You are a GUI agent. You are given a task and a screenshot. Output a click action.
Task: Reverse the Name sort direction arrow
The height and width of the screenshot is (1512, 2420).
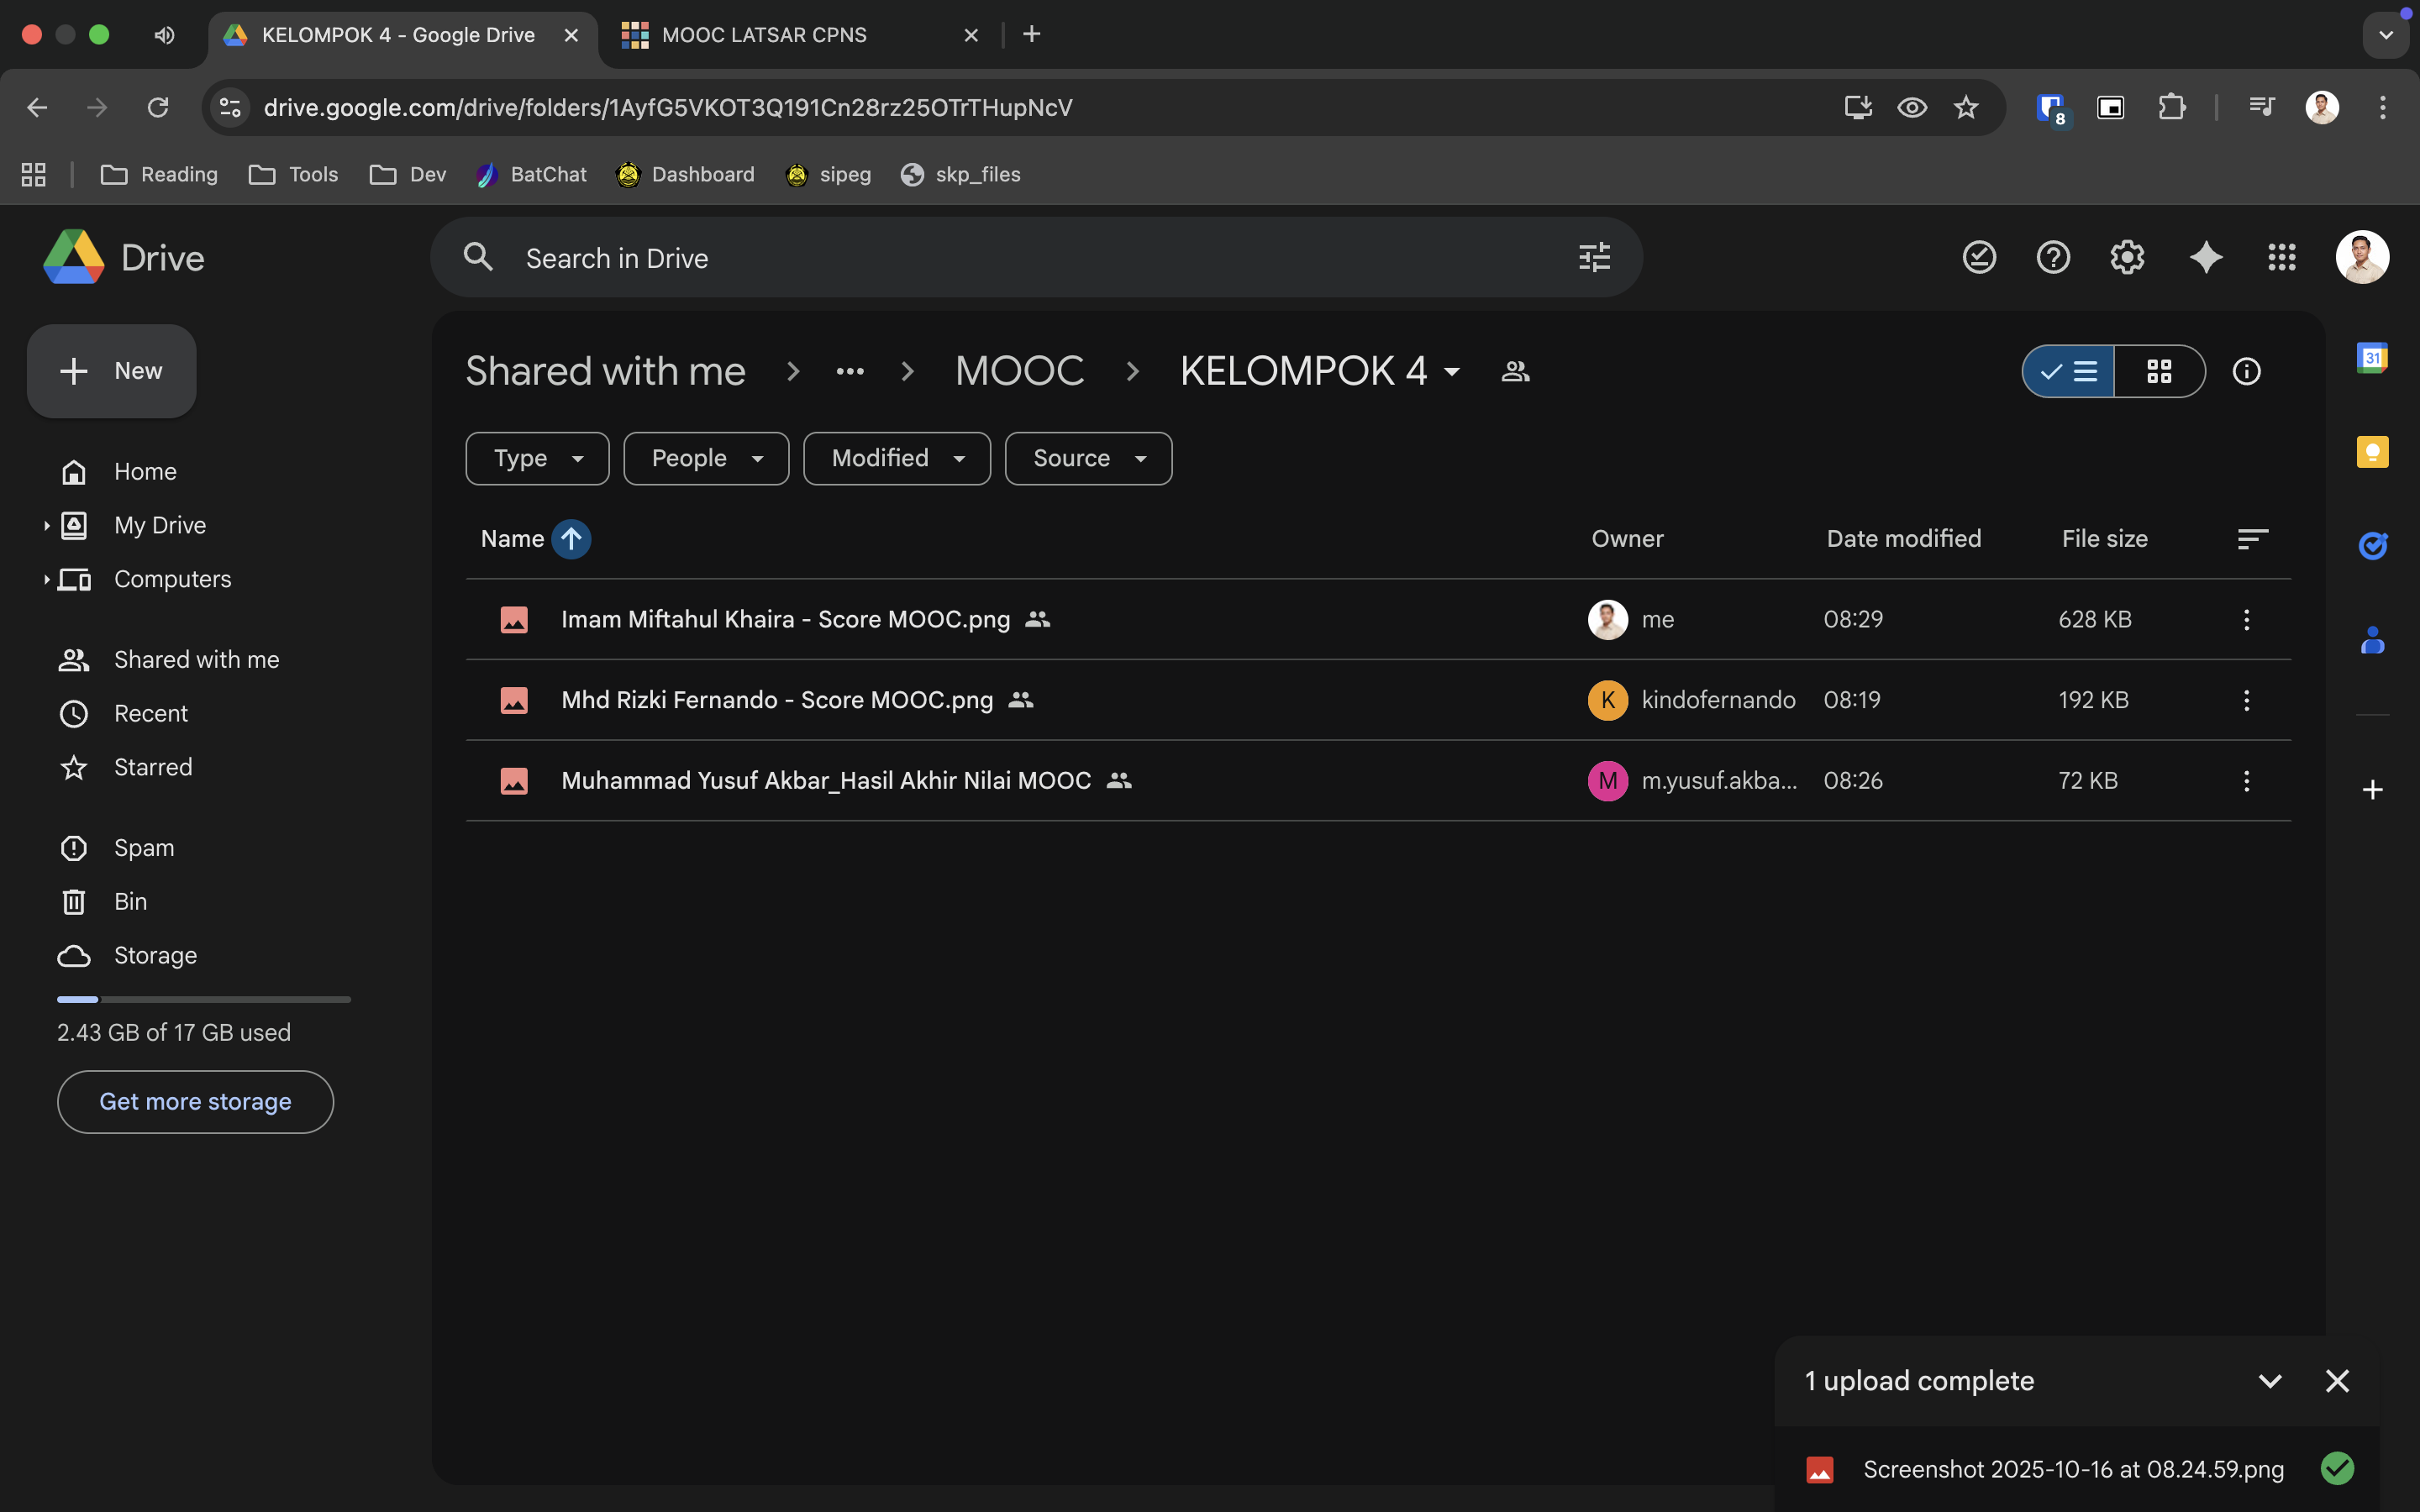pos(571,539)
